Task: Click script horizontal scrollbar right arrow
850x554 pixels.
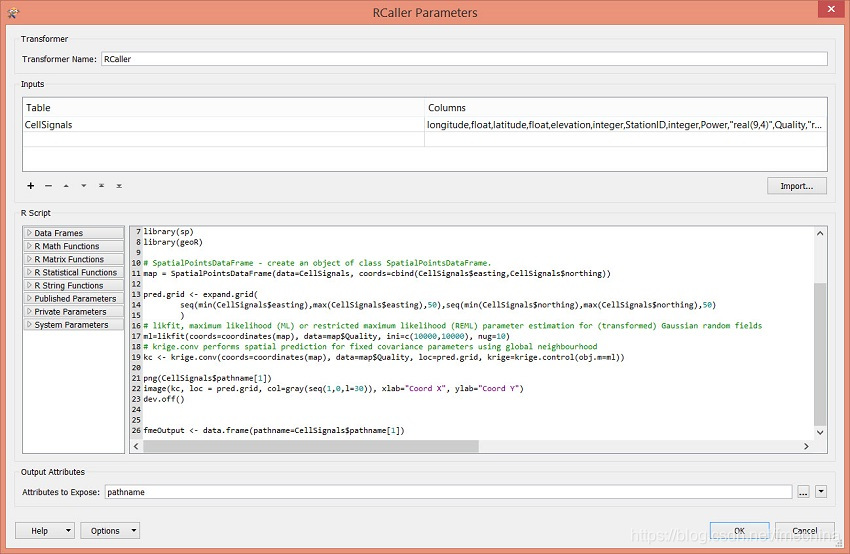Action: (x=806, y=446)
